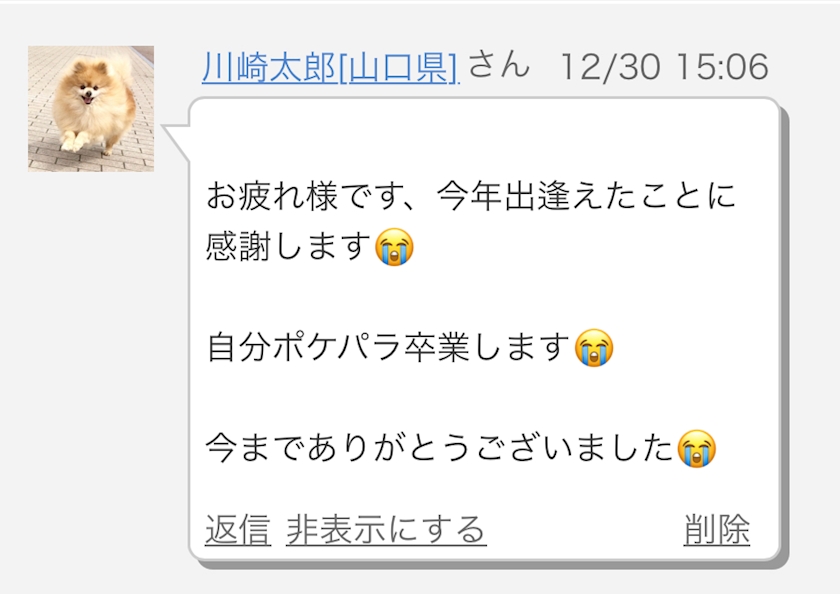Click the [山口県] prefecture tag in the username
This screenshot has height=594, width=840.
coord(399,67)
